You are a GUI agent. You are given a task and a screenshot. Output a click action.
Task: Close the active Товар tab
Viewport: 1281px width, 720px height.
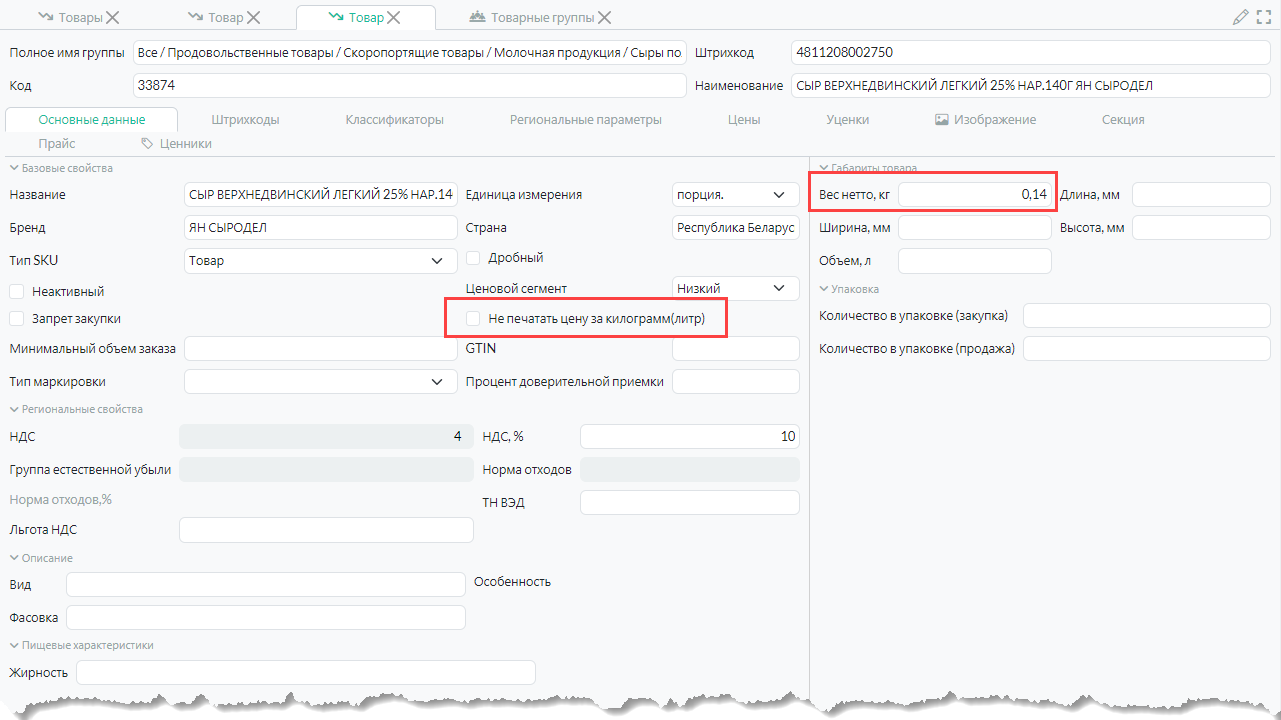tap(394, 18)
